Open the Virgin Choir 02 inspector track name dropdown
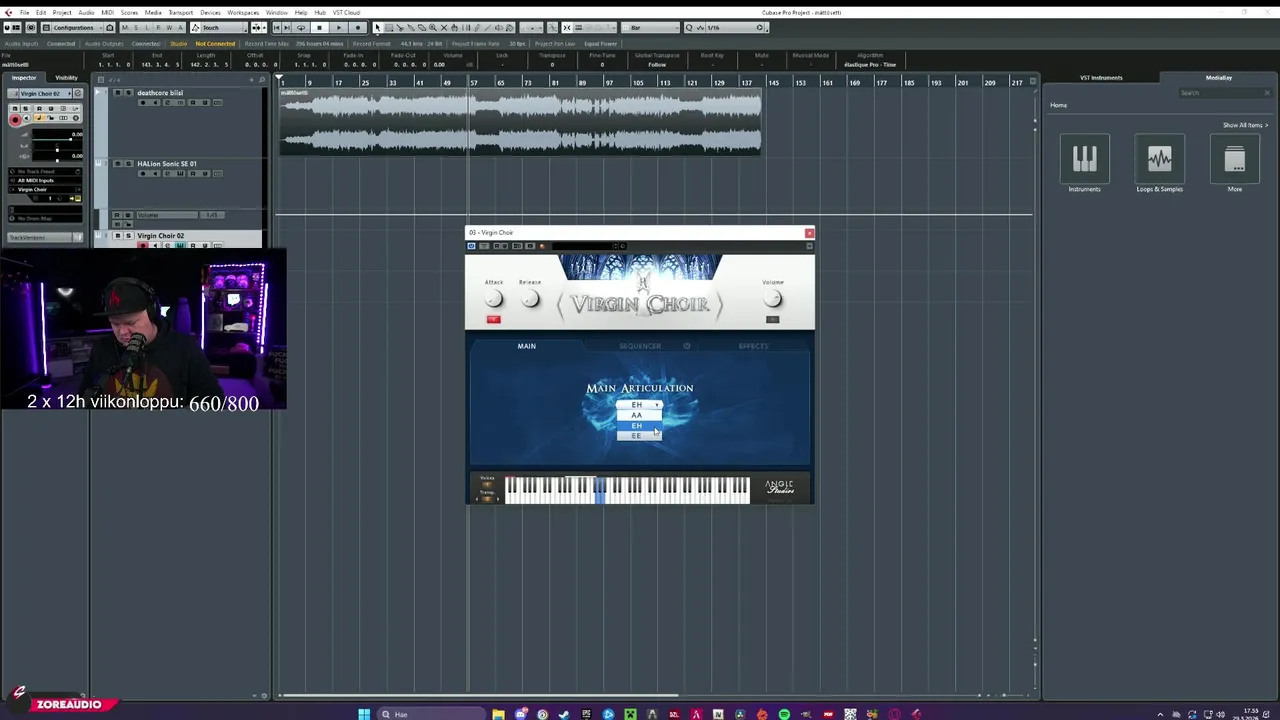Image resolution: width=1280 pixels, height=720 pixels. 45,94
